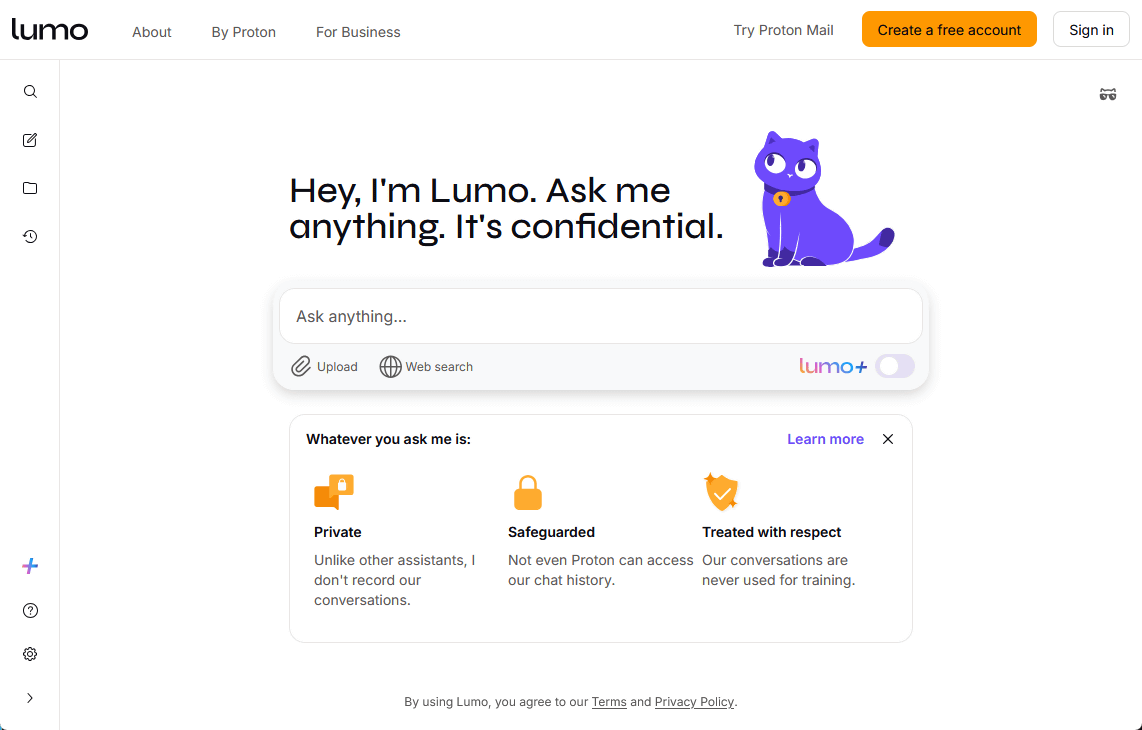Open the folder icon in sidebar
Image resolution: width=1142 pixels, height=730 pixels.
pyautogui.click(x=30, y=188)
